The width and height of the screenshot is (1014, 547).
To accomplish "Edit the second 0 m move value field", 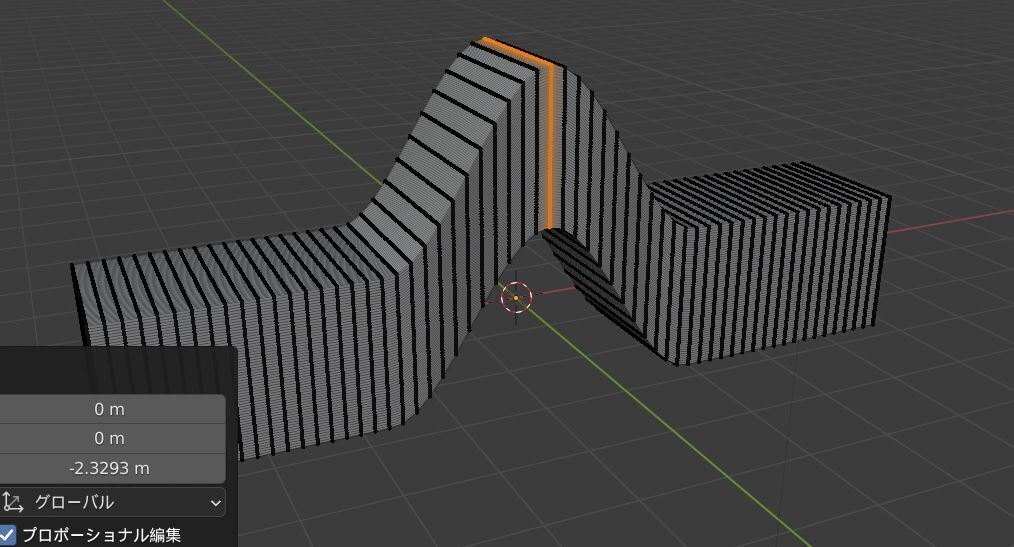I will point(111,438).
